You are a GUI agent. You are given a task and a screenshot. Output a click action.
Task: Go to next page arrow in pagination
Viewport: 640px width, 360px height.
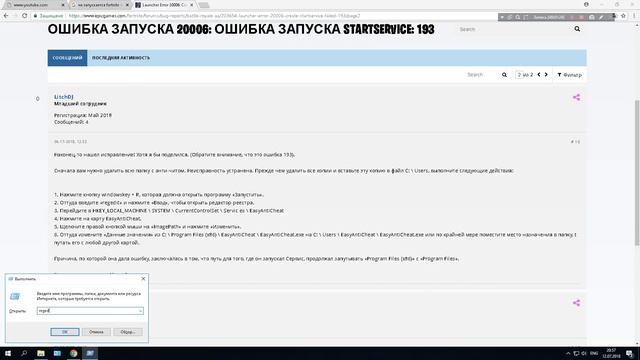546,75
